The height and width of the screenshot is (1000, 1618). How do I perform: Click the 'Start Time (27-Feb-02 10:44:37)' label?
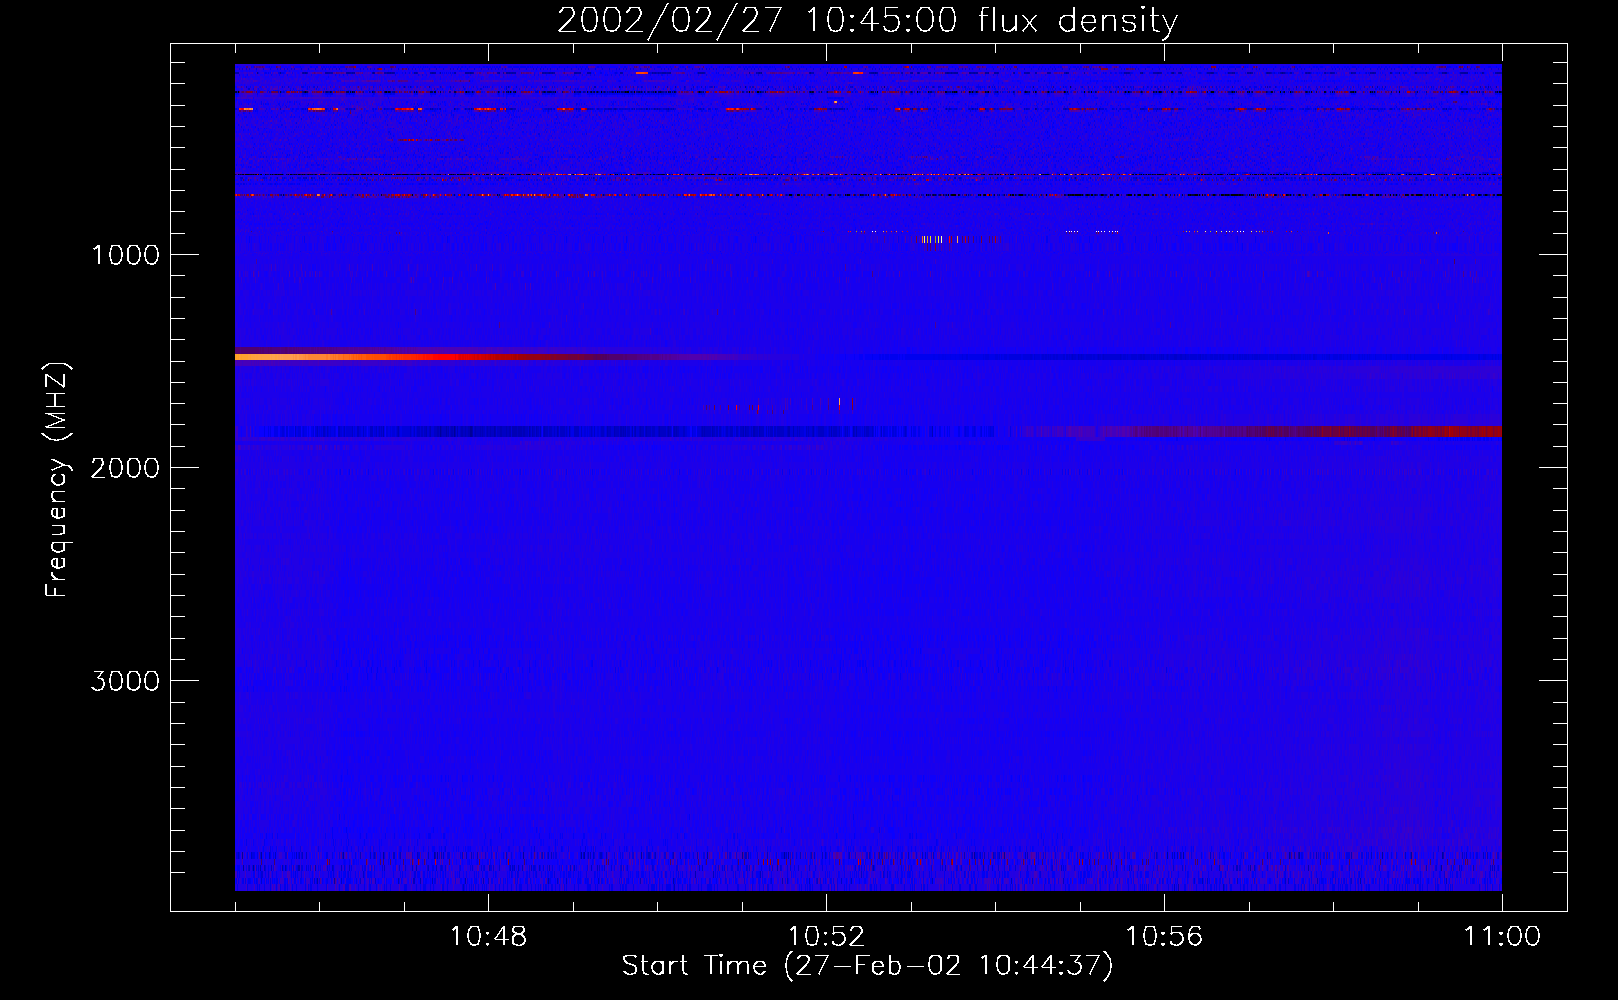tap(867, 966)
